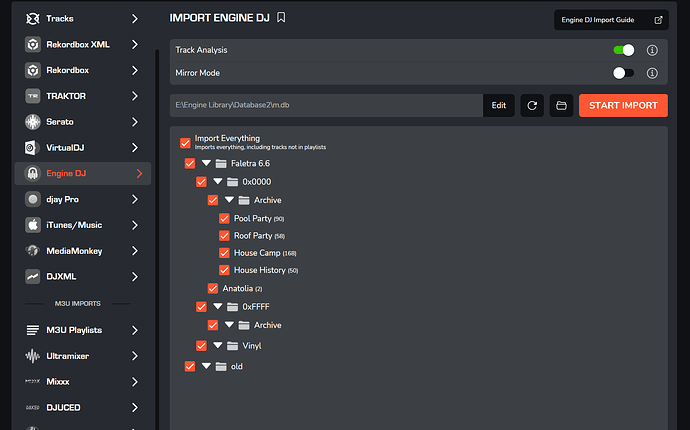Expand the Serato chevron arrow
This screenshot has height=430, width=690.
(135, 122)
